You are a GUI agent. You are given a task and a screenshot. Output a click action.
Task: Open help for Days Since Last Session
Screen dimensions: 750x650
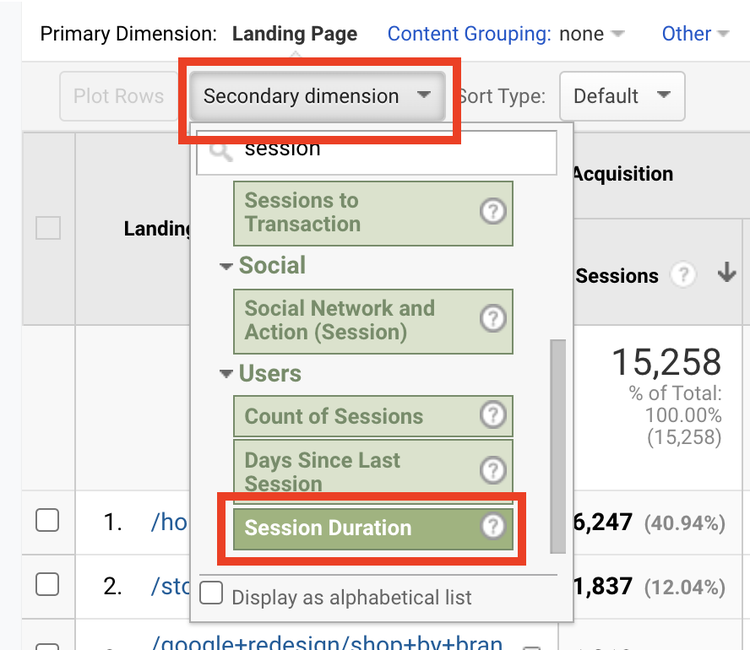pyautogui.click(x=493, y=470)
